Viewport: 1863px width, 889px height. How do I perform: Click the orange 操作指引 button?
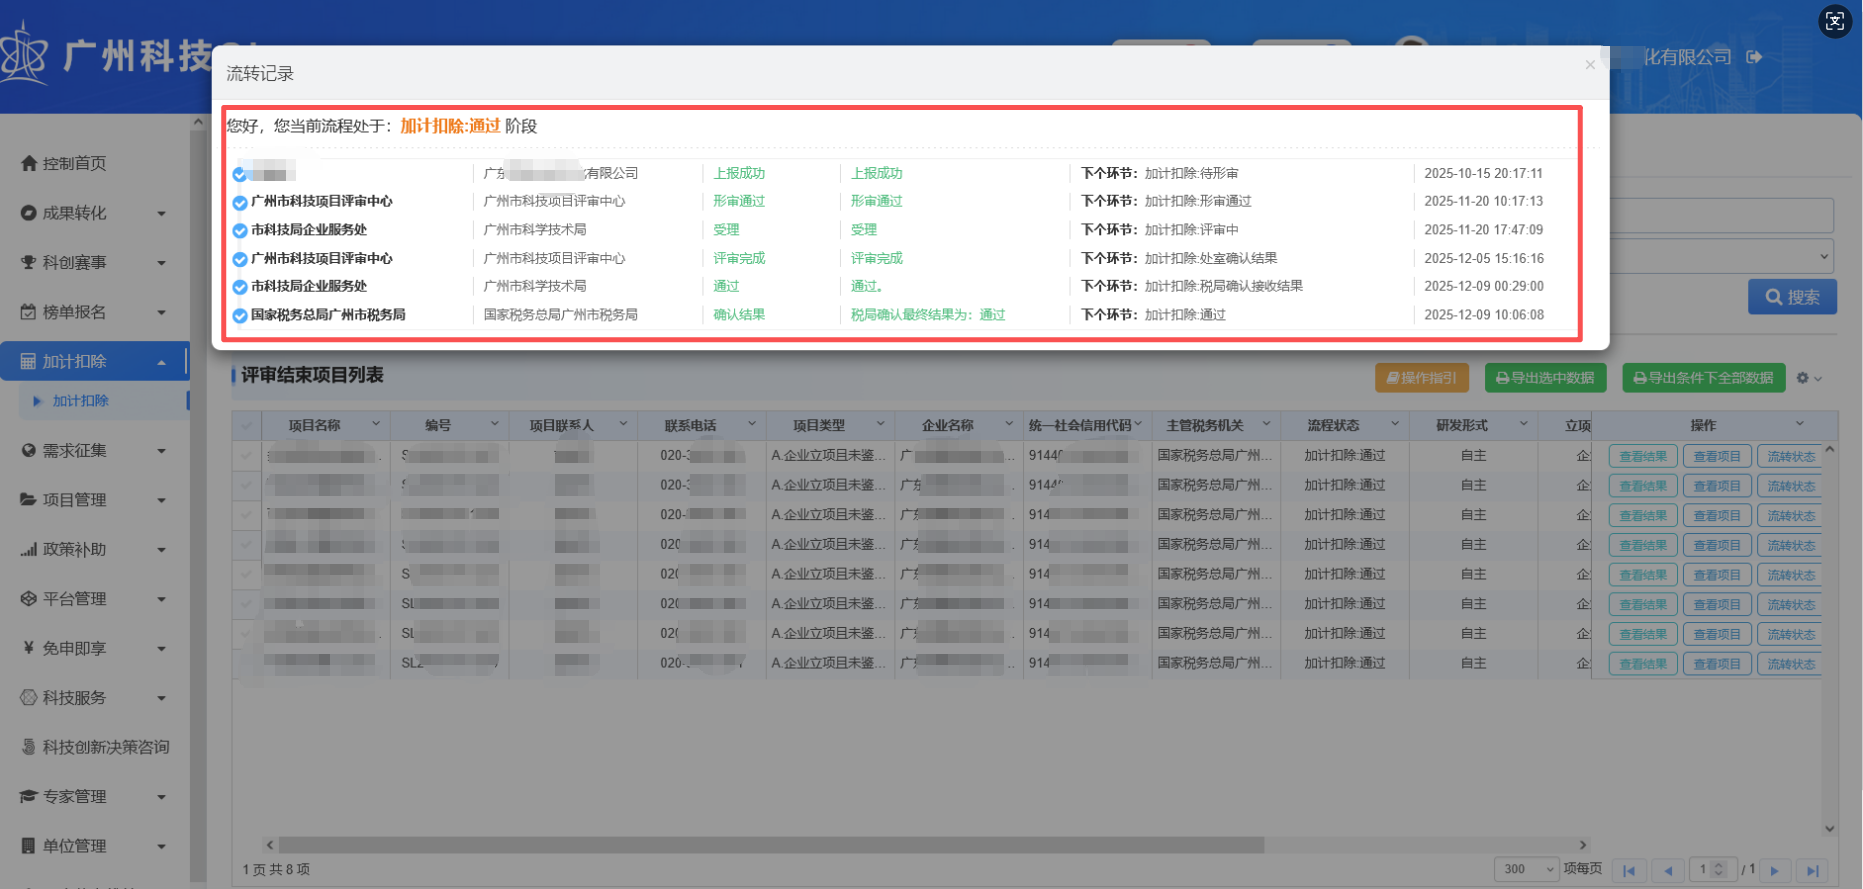pos(1421,378)
